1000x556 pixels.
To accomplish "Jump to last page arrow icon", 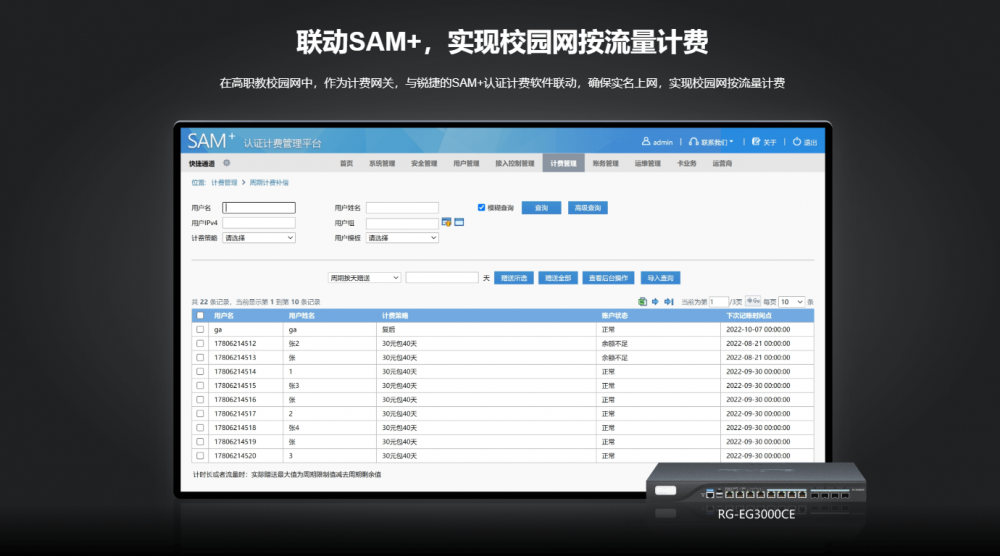I will click(668, 302).
